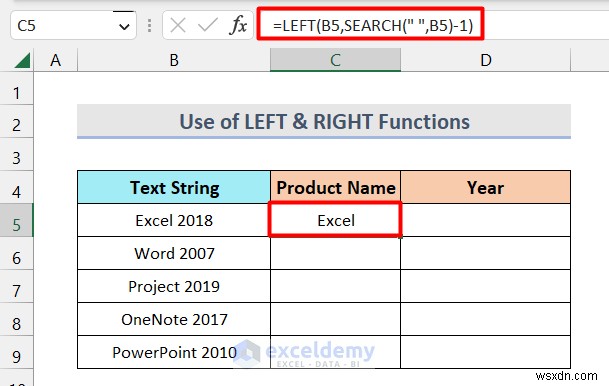The image size is (609, 386).
Task: Select empty Product Name cell beside Project 2019
Action: [336, 286]
